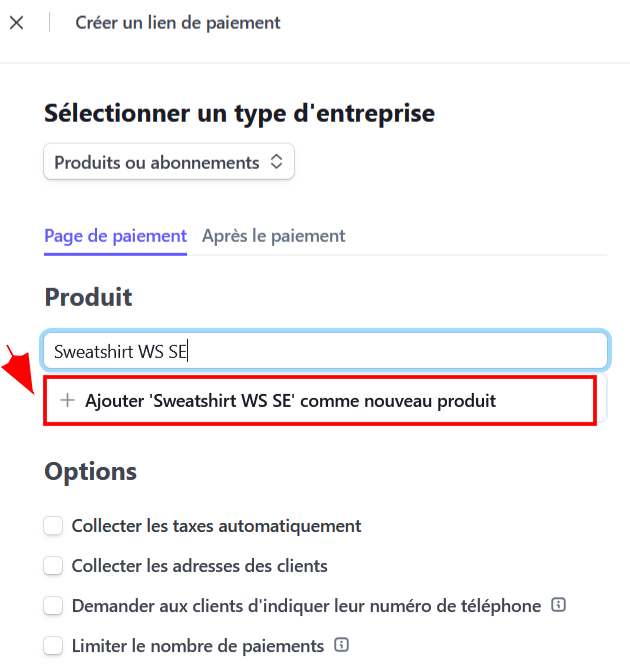Open info icon beside phone number option
This screenshot has height=667, width=630.
[x=558, y=604]
